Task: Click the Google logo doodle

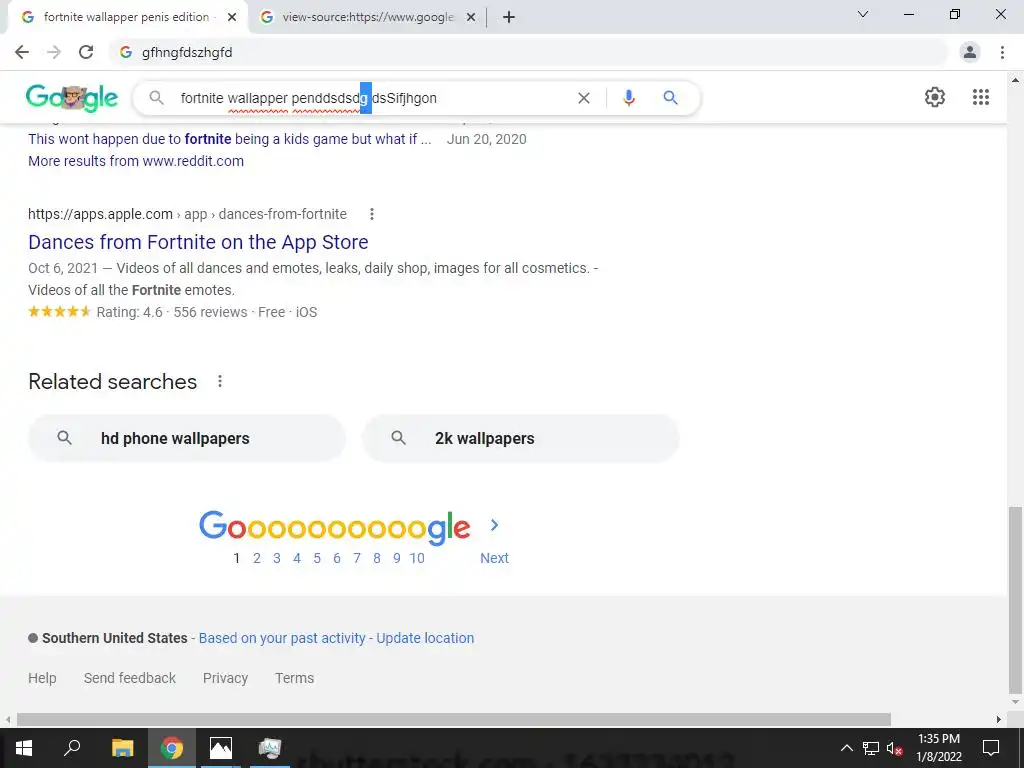Action: (72, 98)
